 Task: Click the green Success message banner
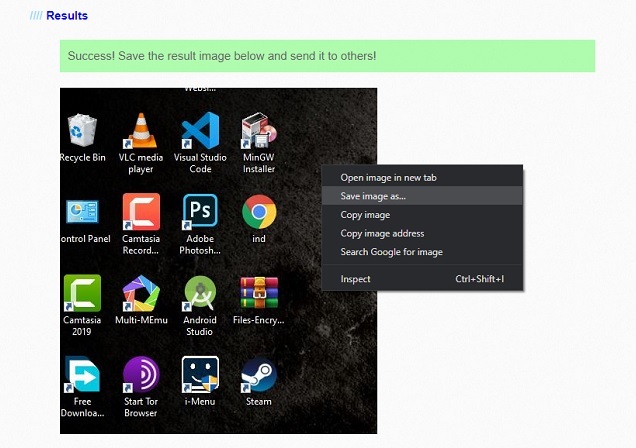point(327,56)
